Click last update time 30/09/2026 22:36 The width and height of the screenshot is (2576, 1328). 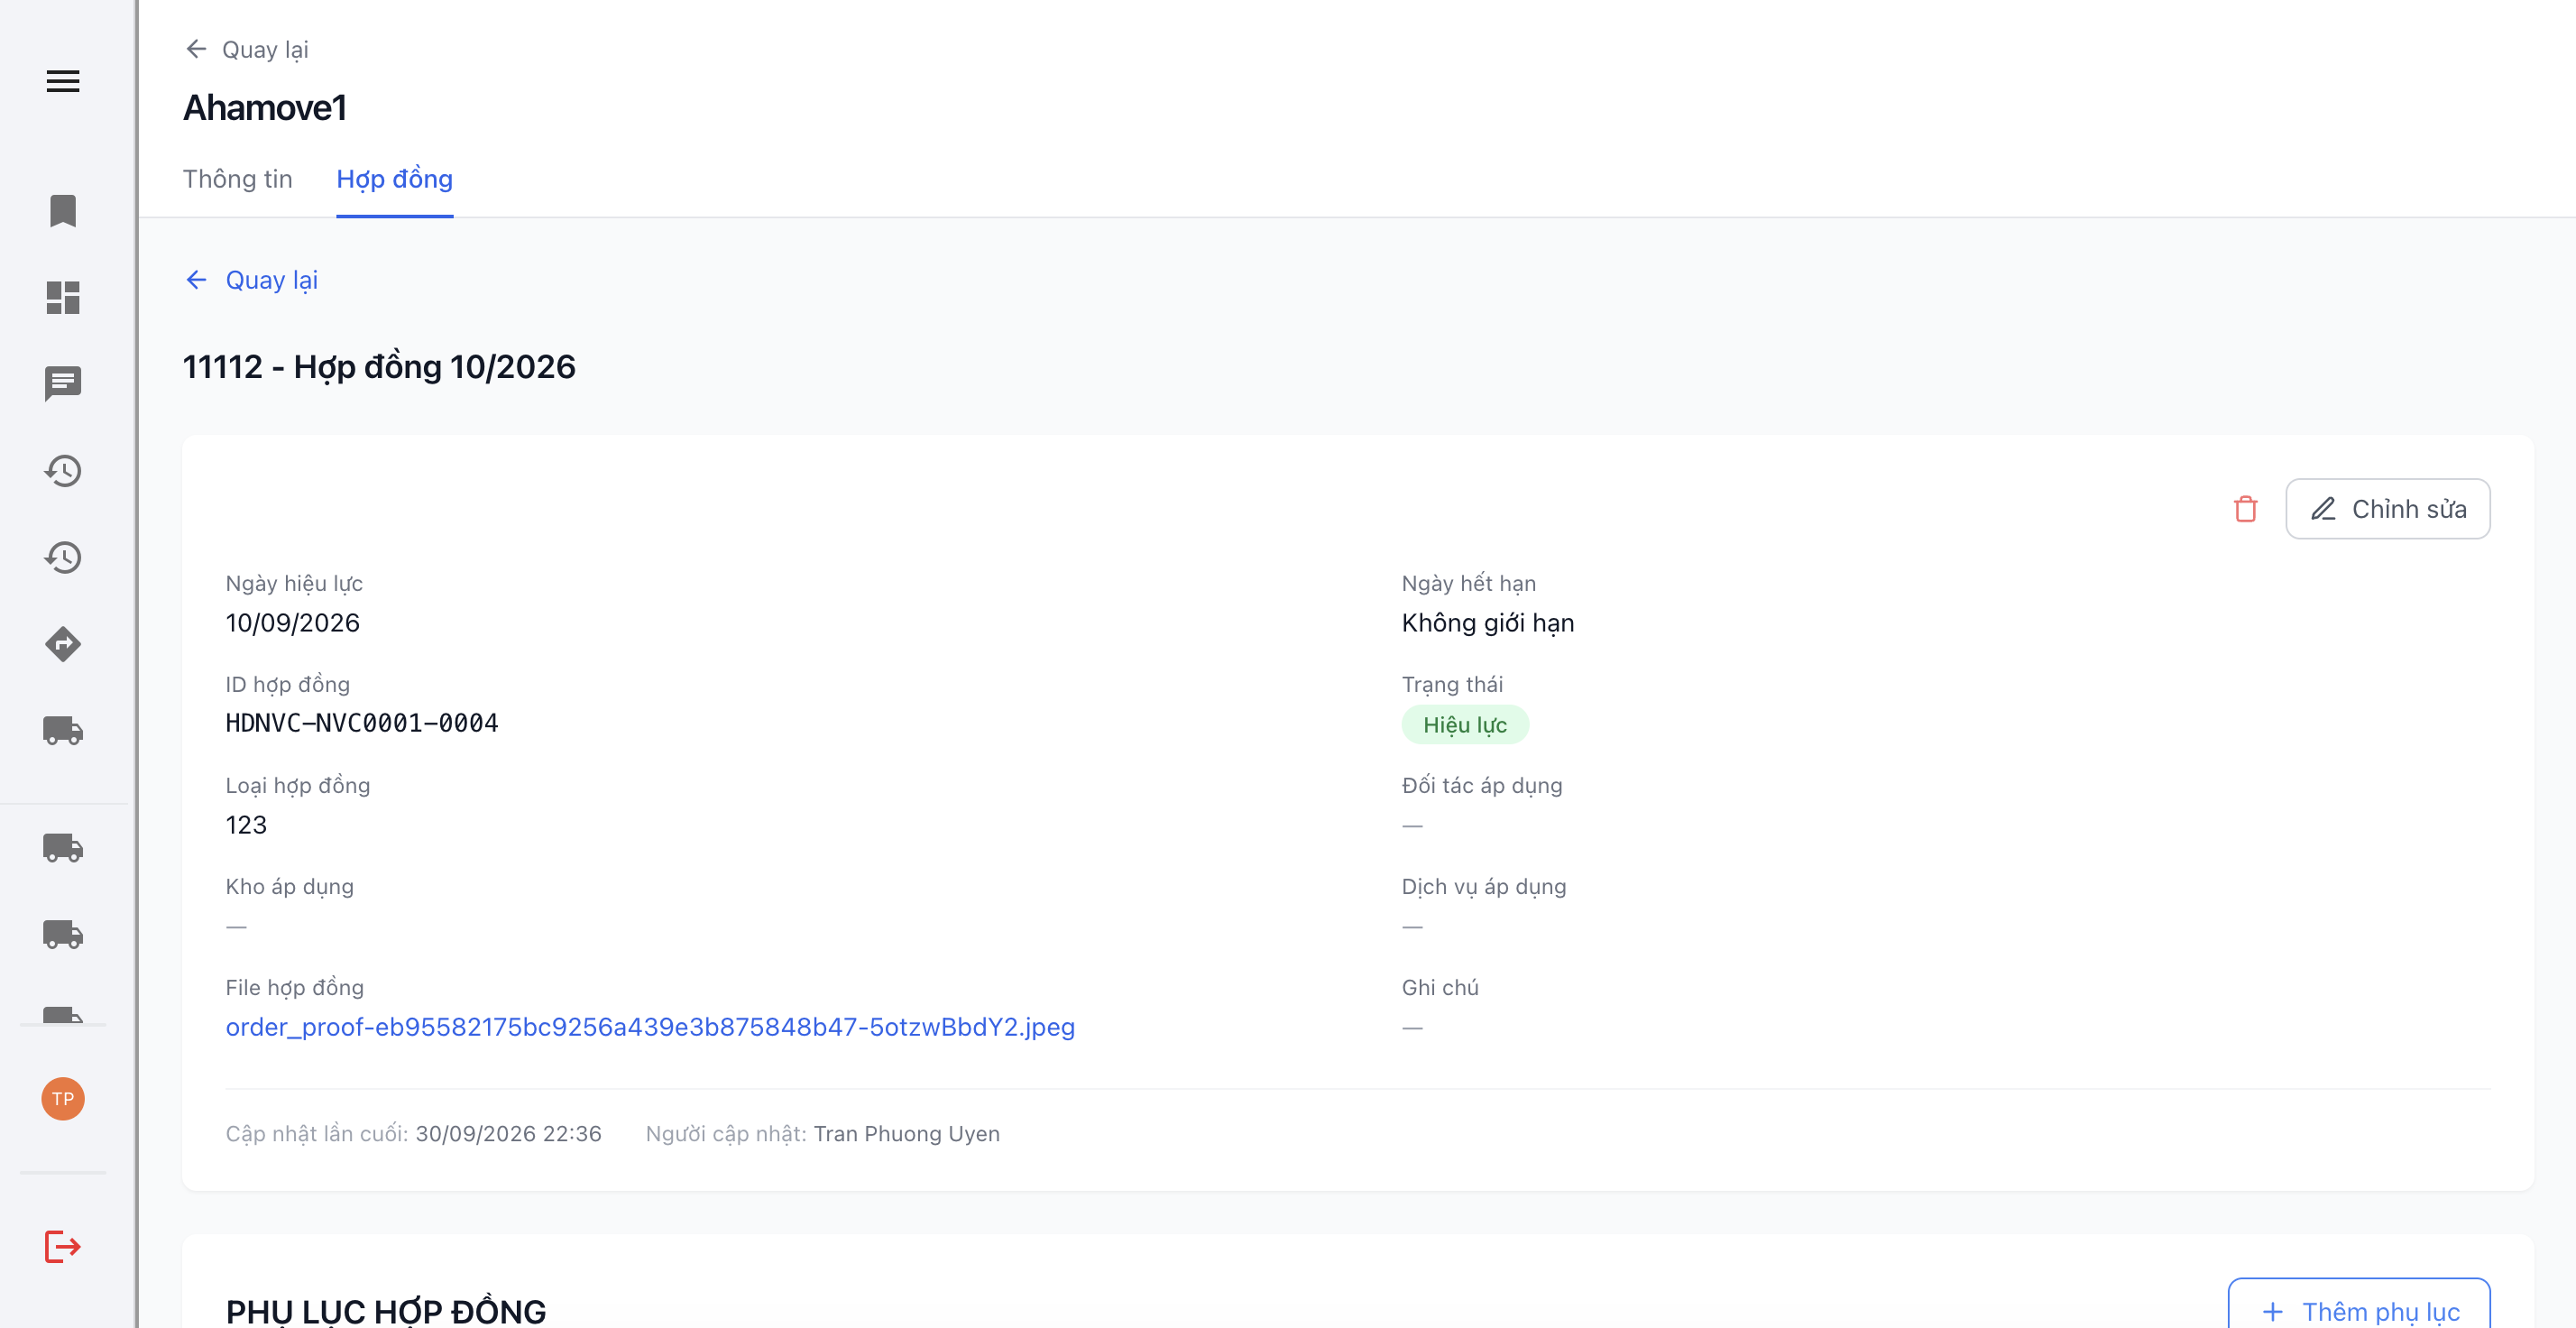pyautogui.click(x=508, y=1133)
